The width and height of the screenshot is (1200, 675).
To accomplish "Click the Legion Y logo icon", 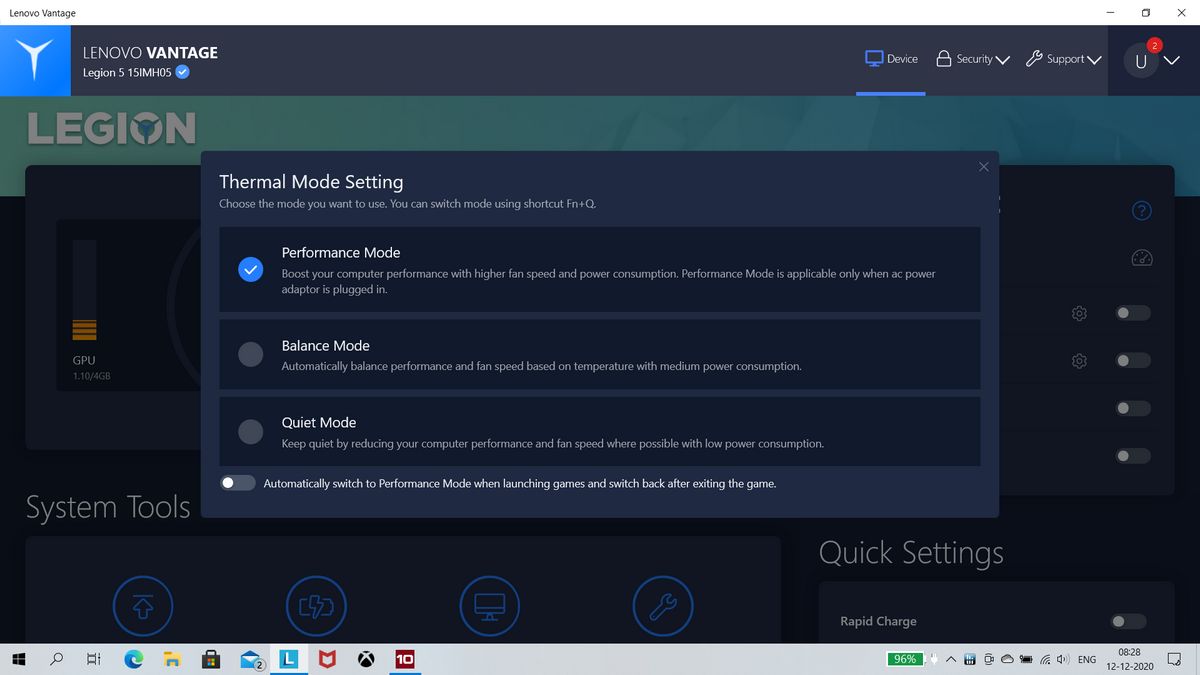I will (x=35, y=60).
